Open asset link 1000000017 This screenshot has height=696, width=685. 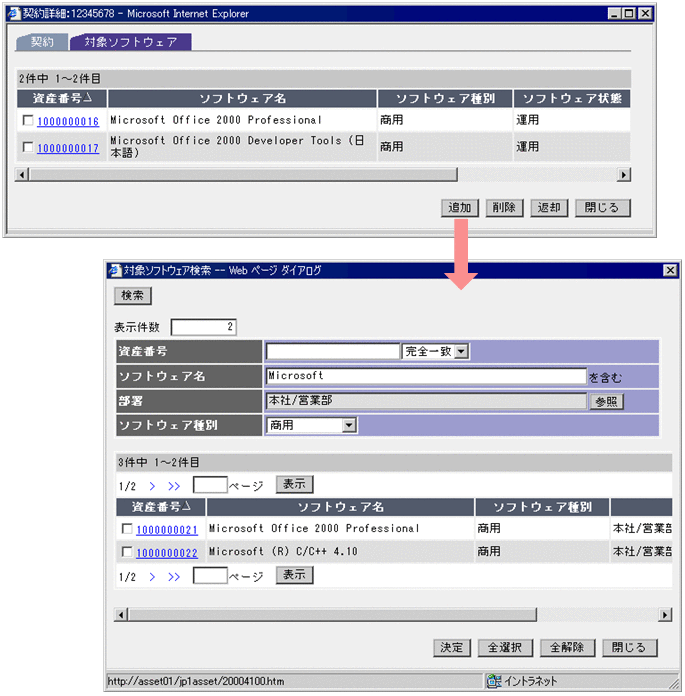(68, 148)
